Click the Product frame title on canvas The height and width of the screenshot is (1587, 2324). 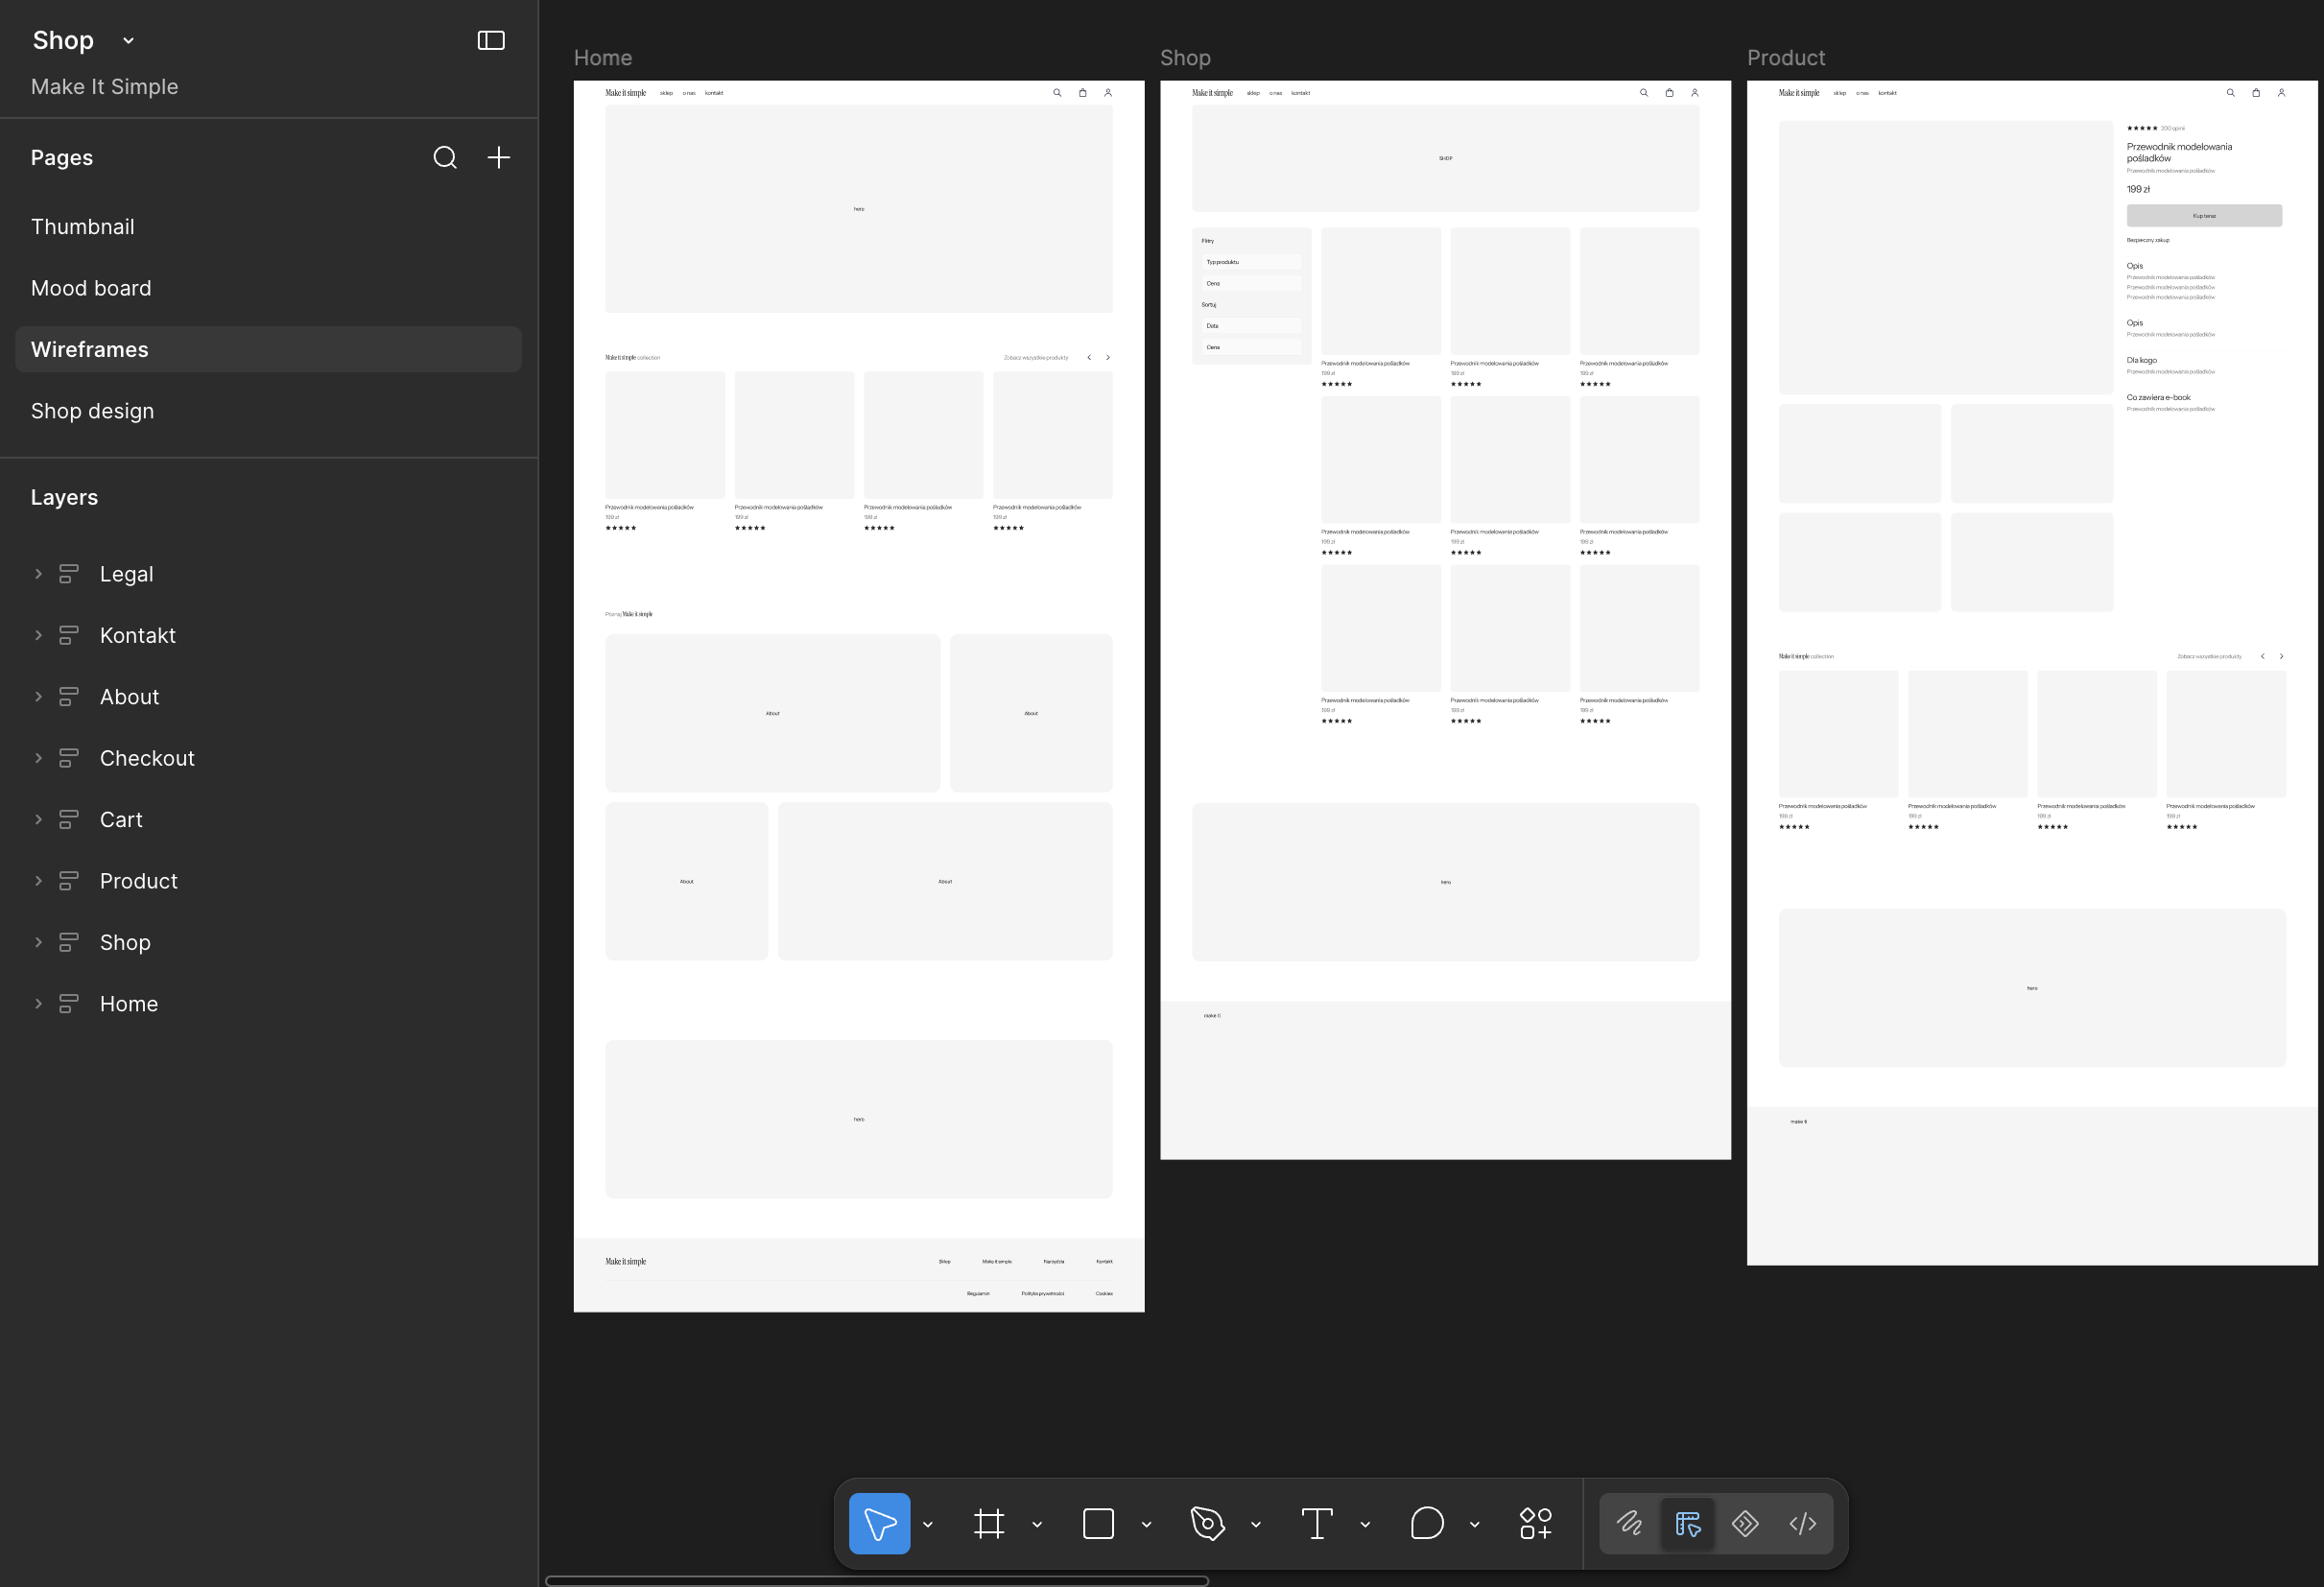[1786, 58]
